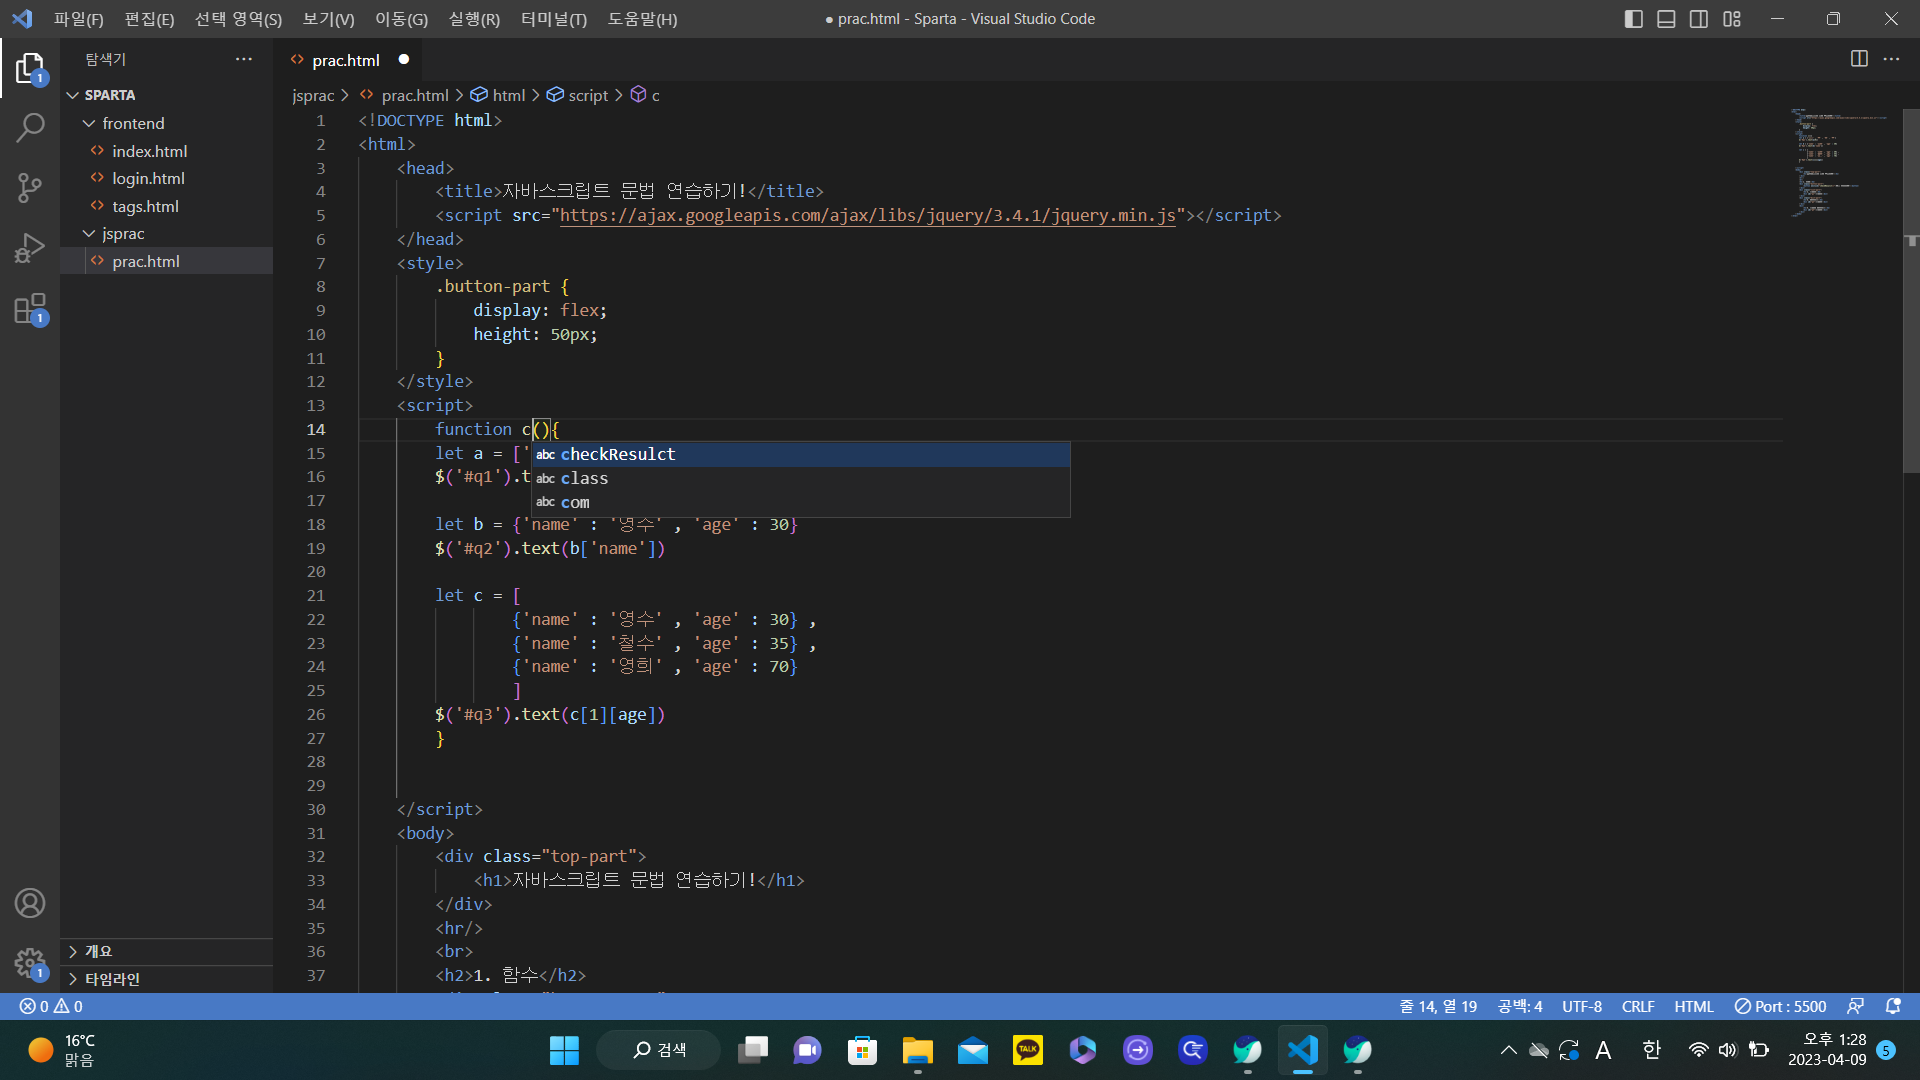Show hidden system tray icons
1920x1080 pixels.
pos(1508,1050)
